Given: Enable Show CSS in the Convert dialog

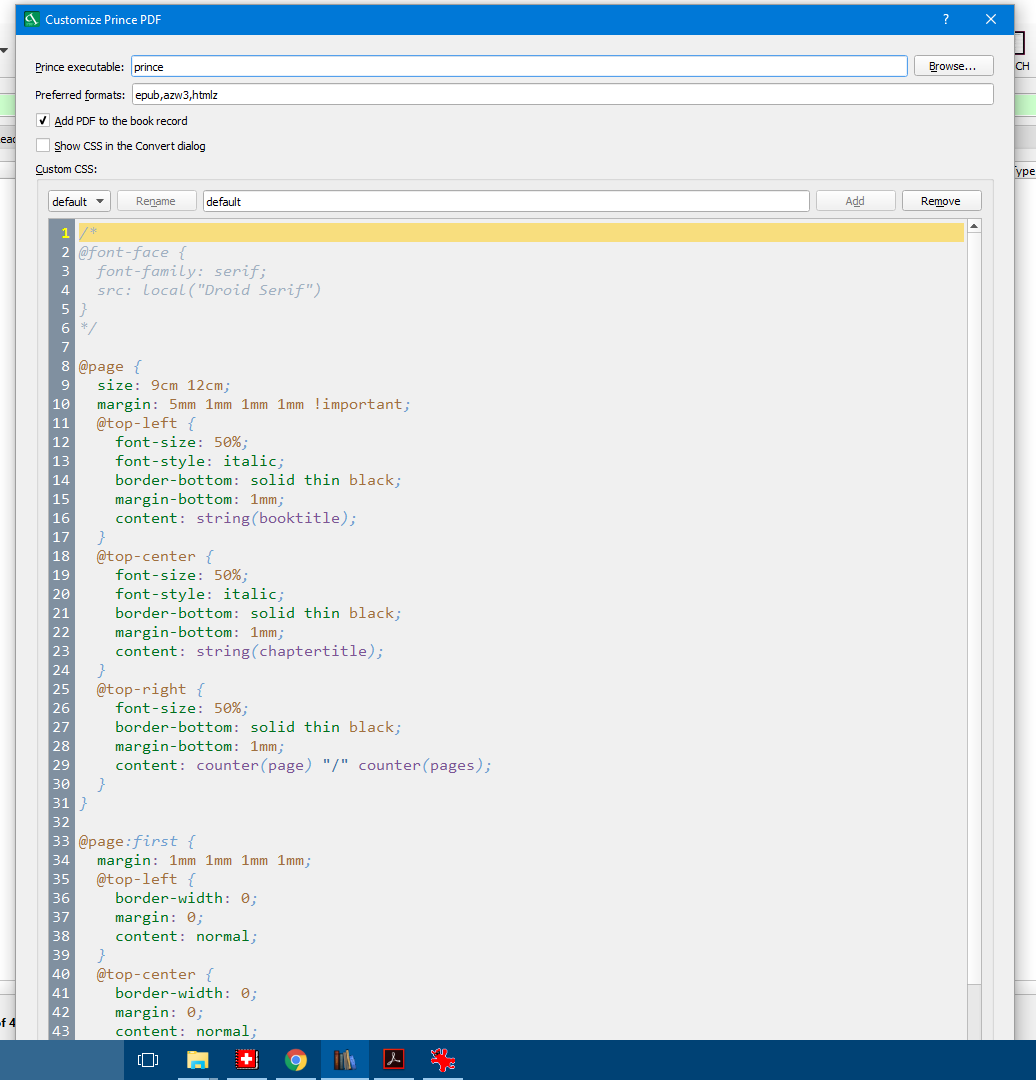Looking at the screenshot, I should pos(43,146).
